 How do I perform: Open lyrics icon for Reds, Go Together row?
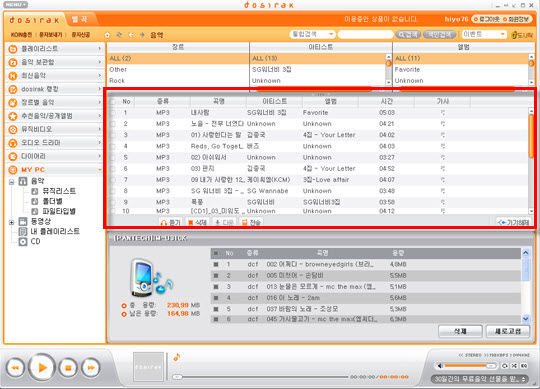point(443,146)
